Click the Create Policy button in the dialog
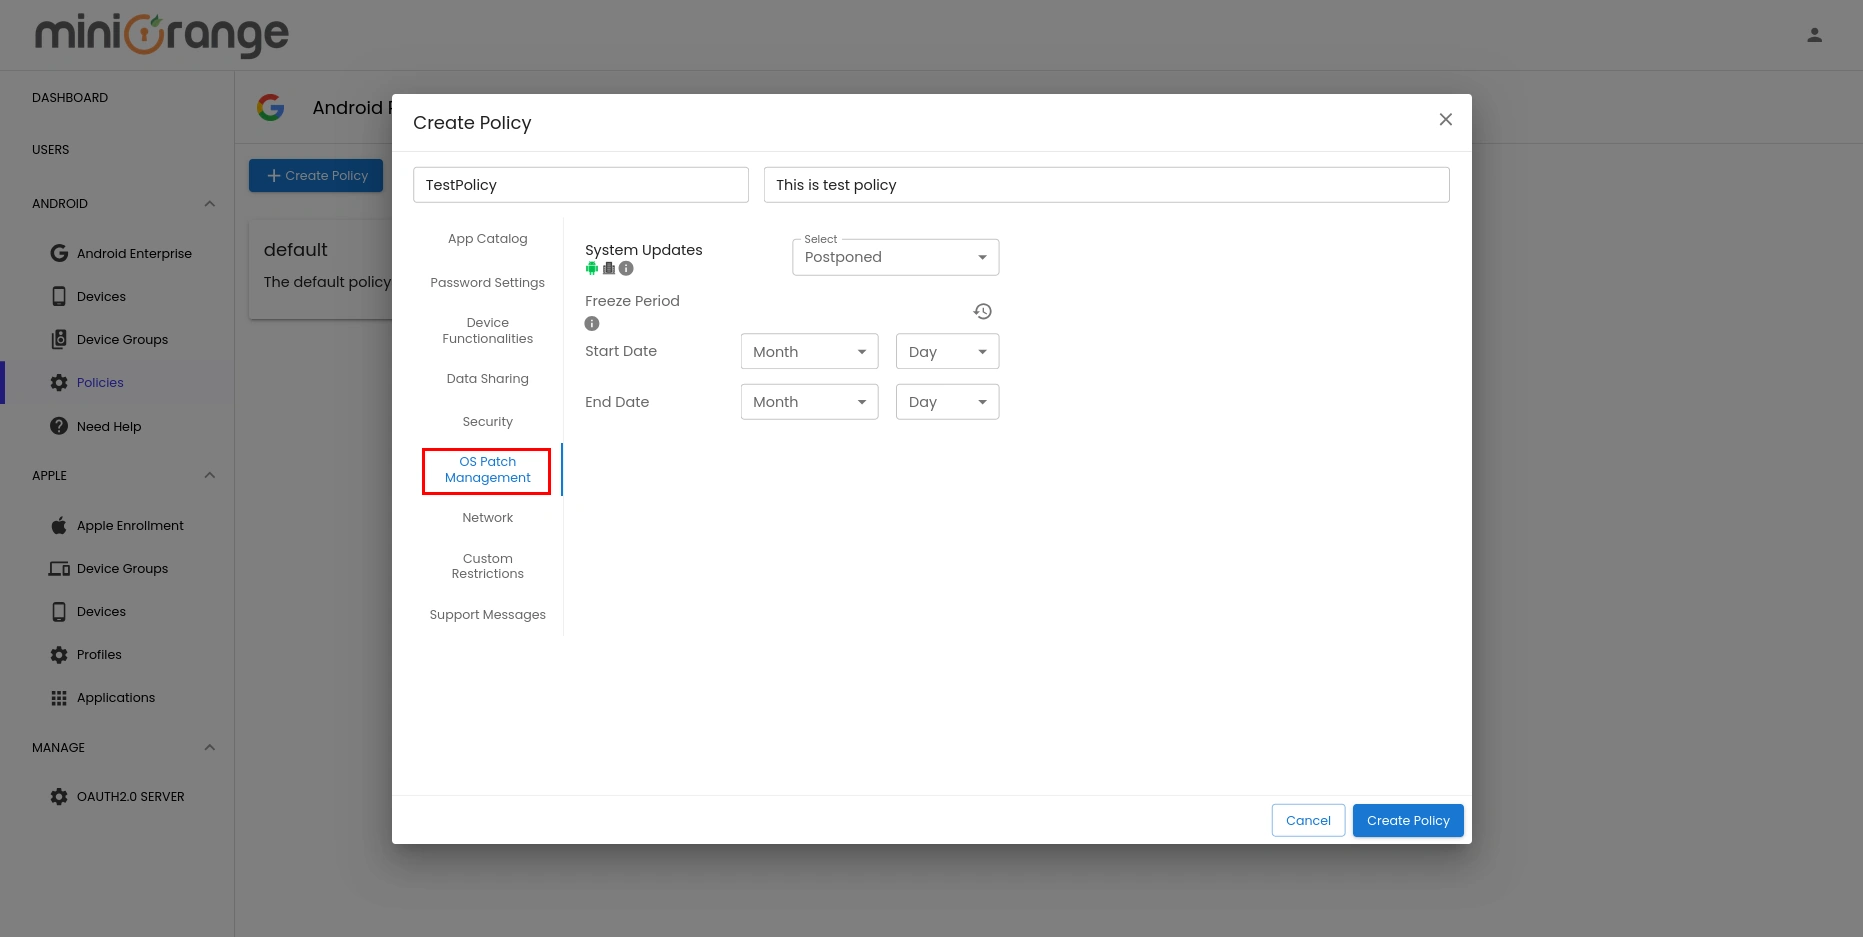The height and width of the screenshot is (937, 1863). click(1407, 820)
